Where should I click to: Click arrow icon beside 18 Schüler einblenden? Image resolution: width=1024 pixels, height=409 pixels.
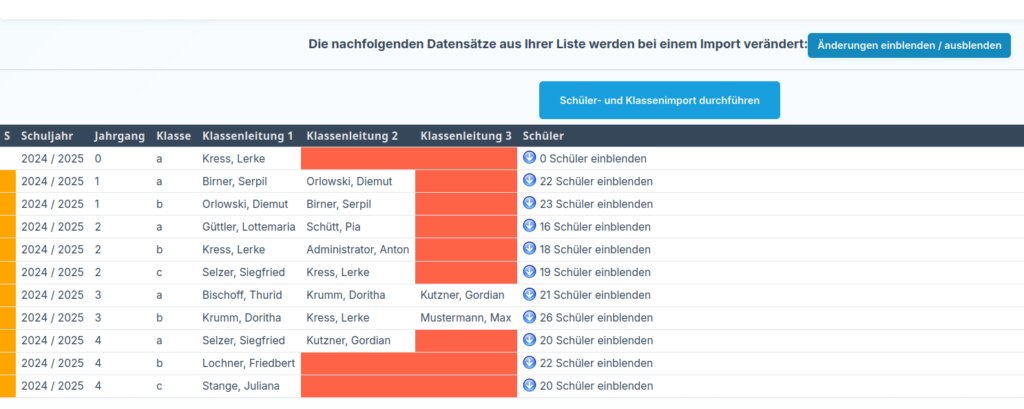[x=530, y=249]
